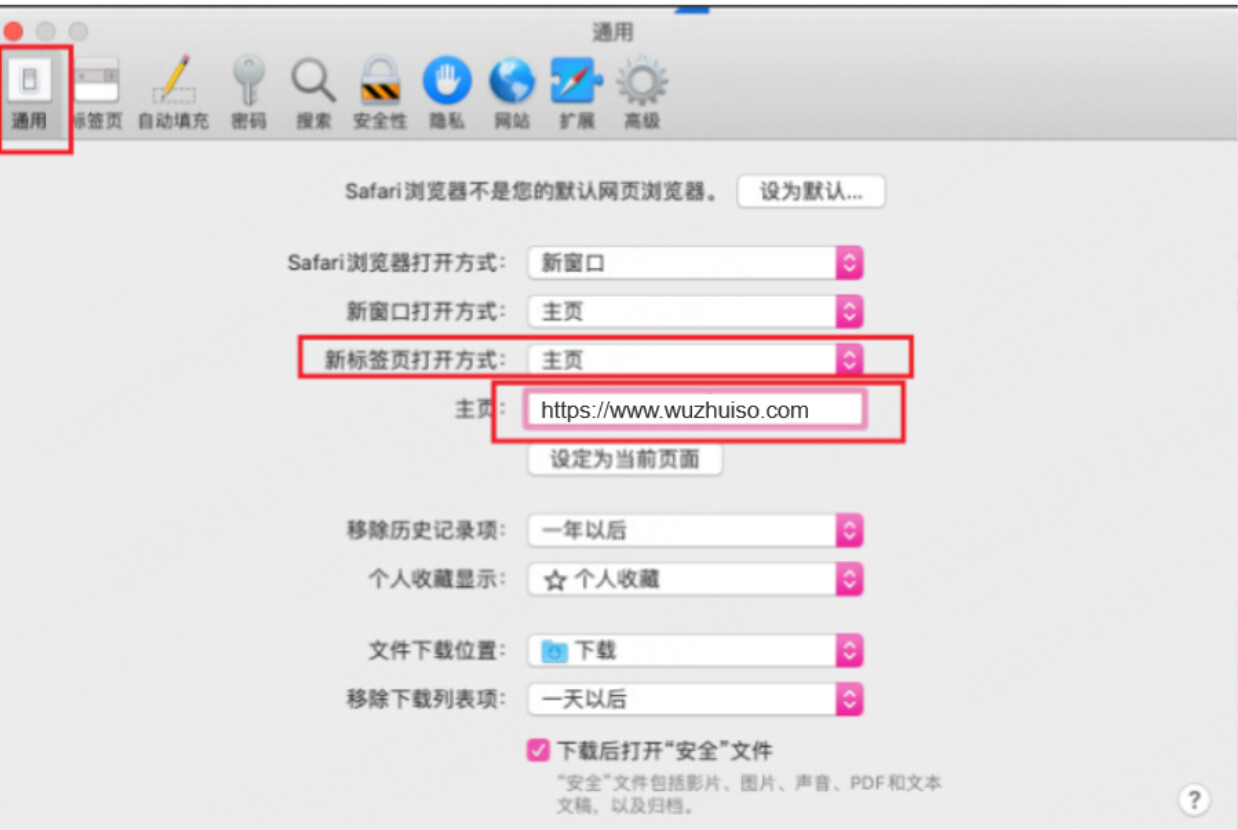This screenshot has height=830, width=1238.
Task: Click the 设定为当前页面 button
Action: point(625,460)
